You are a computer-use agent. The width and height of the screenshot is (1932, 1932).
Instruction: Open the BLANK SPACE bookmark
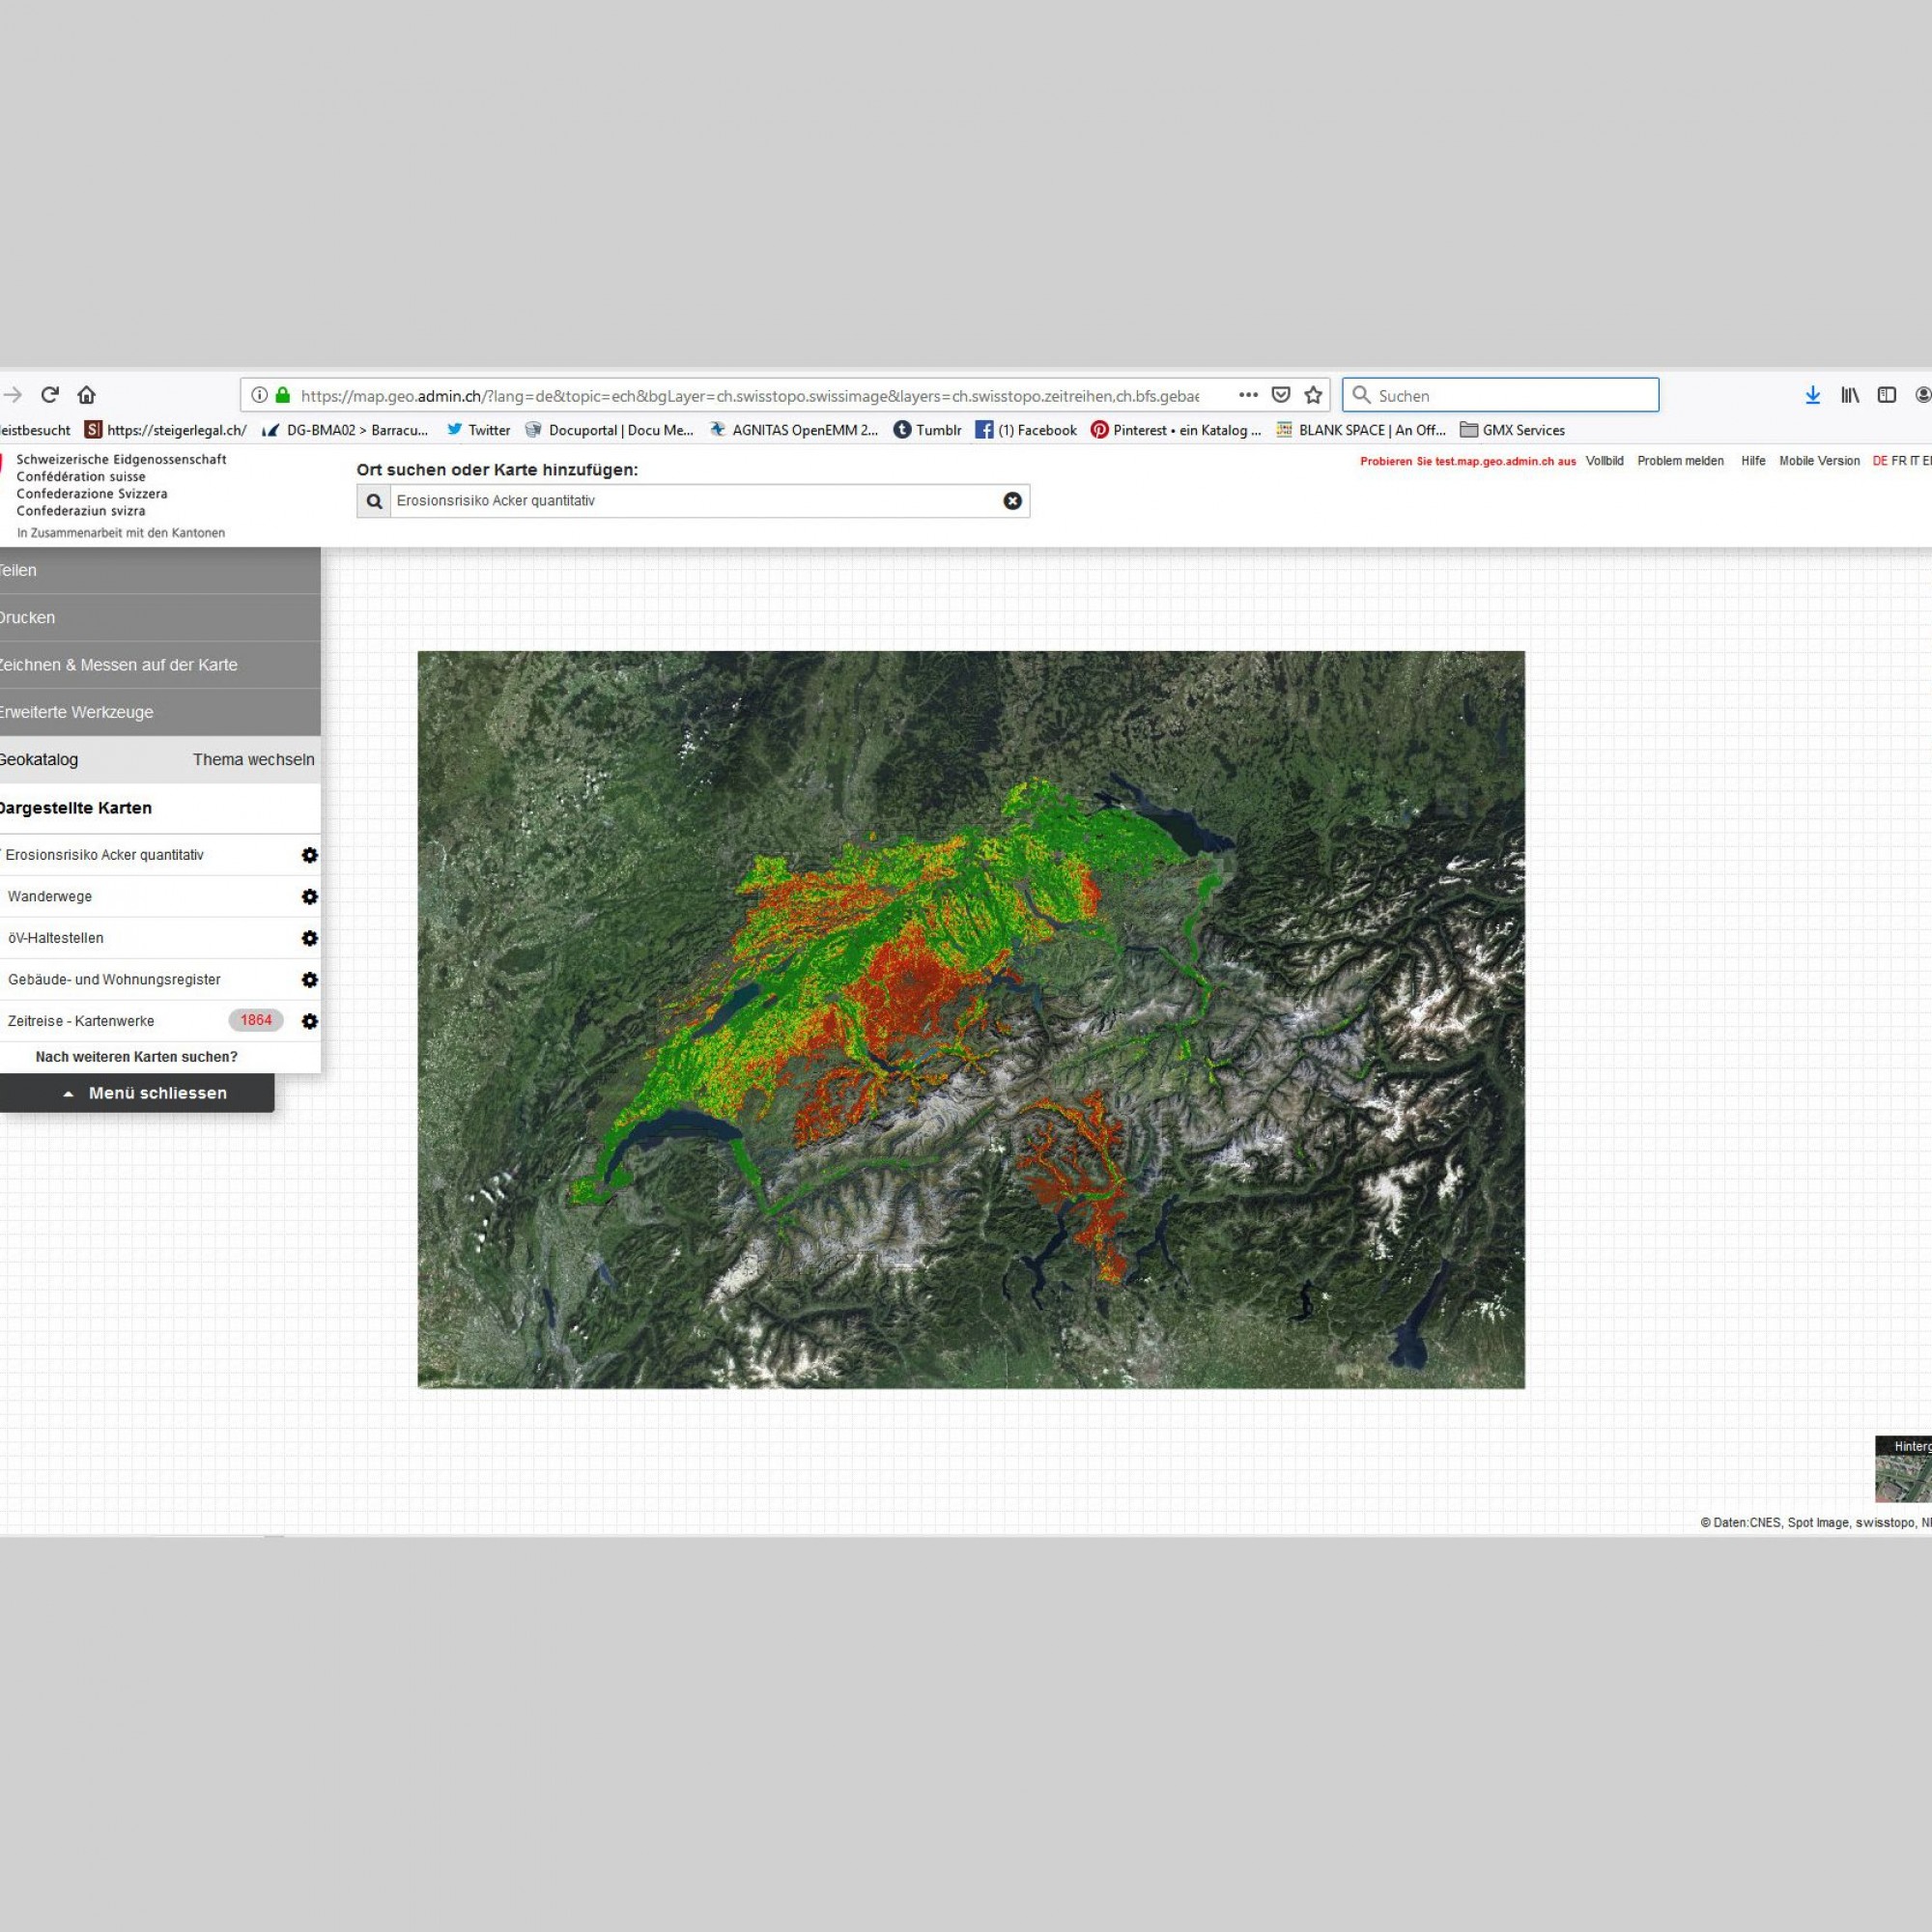pyautogui.click(x=1361, y=430)
